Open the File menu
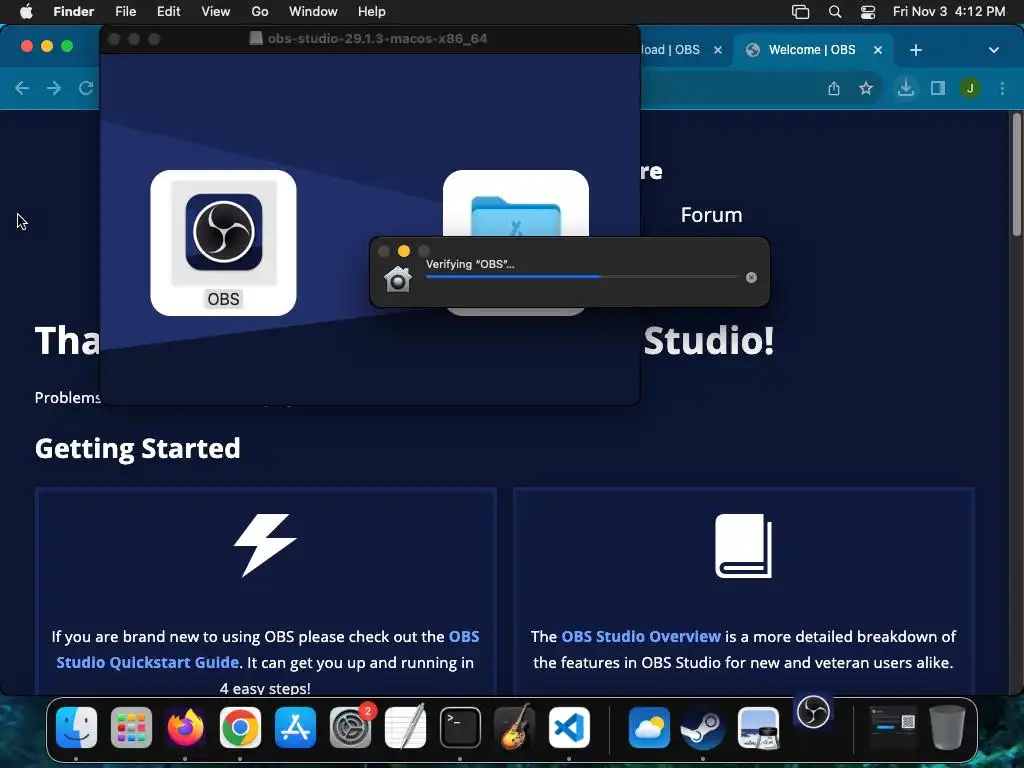1024x768 pixels. point(125,12)
